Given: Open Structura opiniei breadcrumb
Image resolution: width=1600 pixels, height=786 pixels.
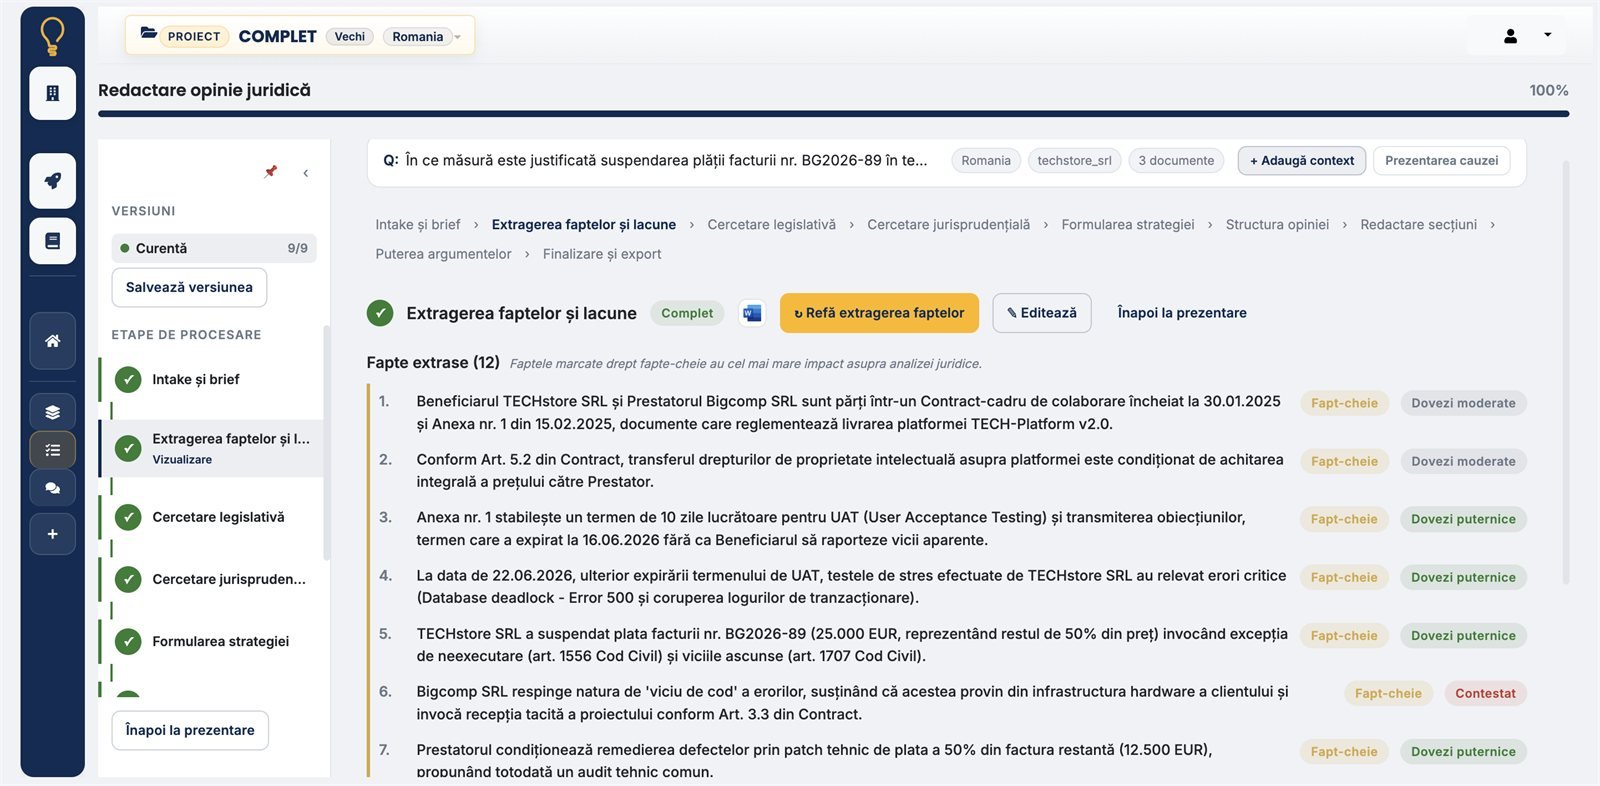Looking at the screenshot, I should 1277,225.
